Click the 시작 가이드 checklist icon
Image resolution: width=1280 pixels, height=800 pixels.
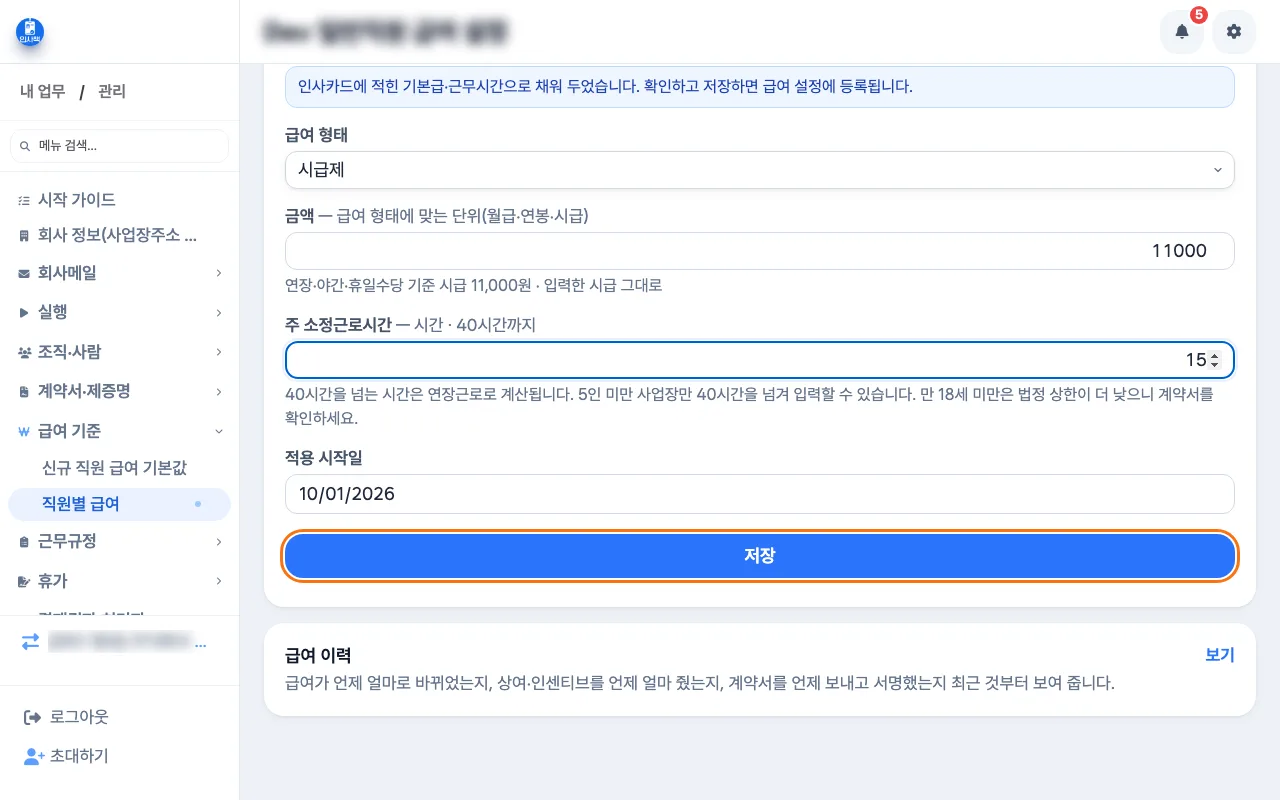[24, 200]
